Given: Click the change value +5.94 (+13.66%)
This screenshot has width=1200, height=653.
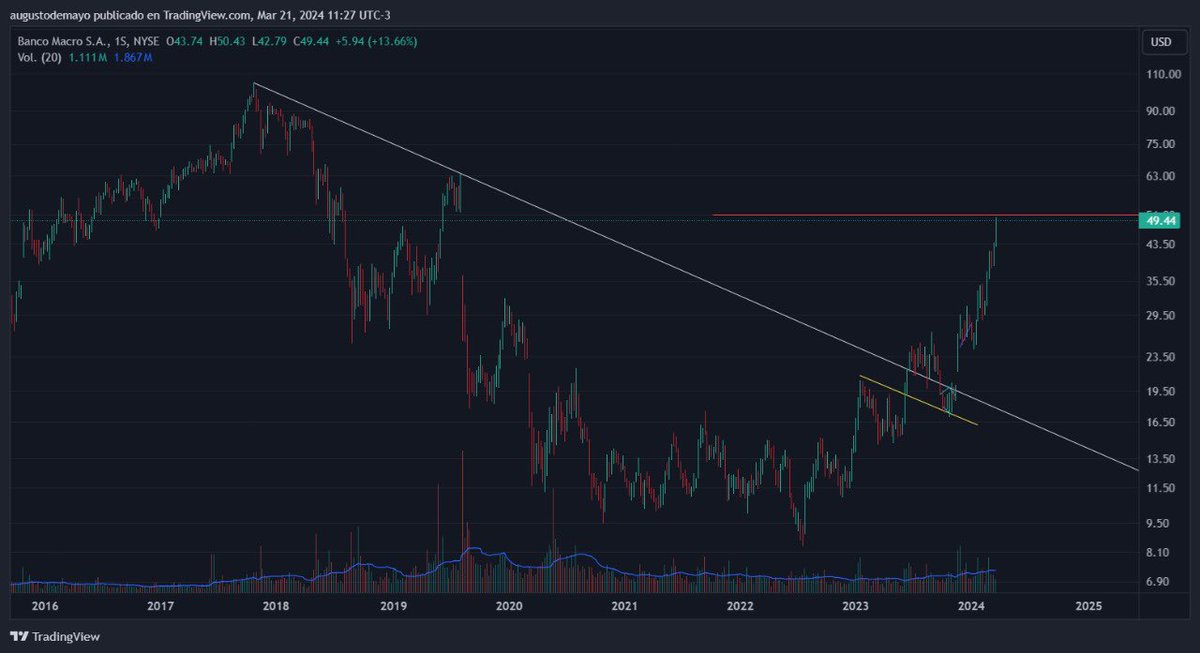Looking at the screenshot, I should pyautogui.click(x=377, y=41).
